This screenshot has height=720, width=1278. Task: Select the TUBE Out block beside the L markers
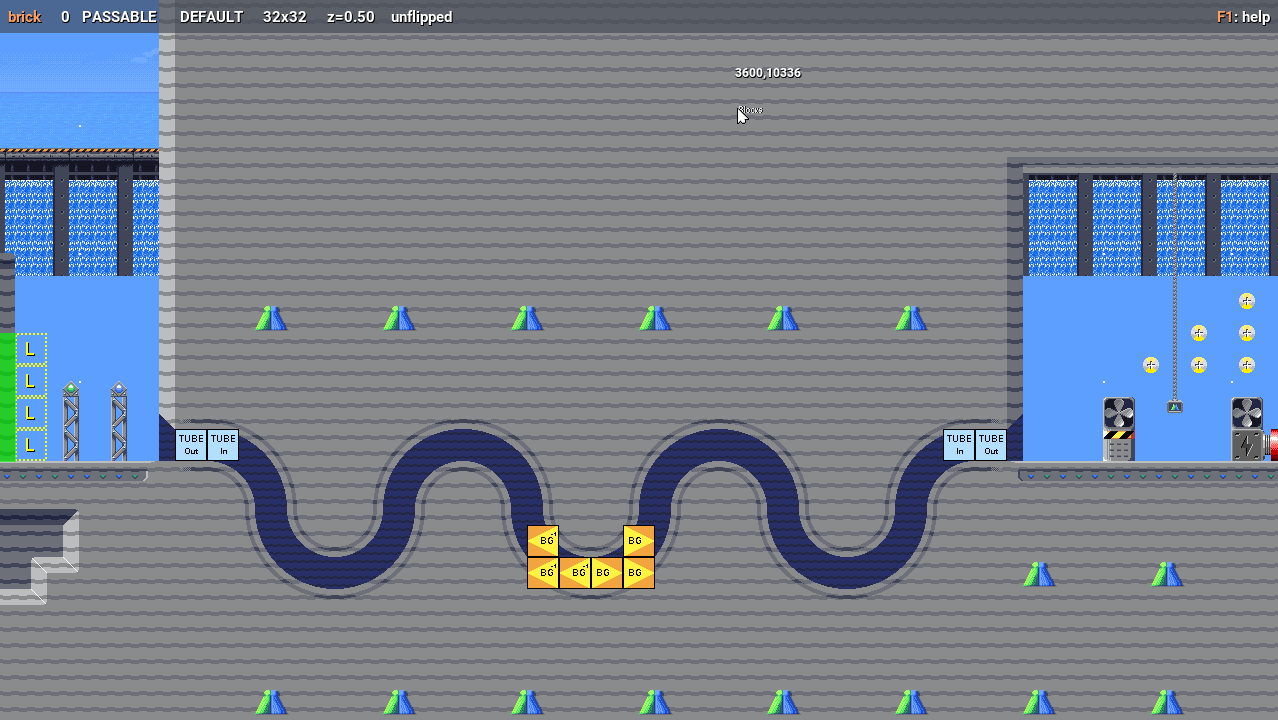(x=191, y=445)
